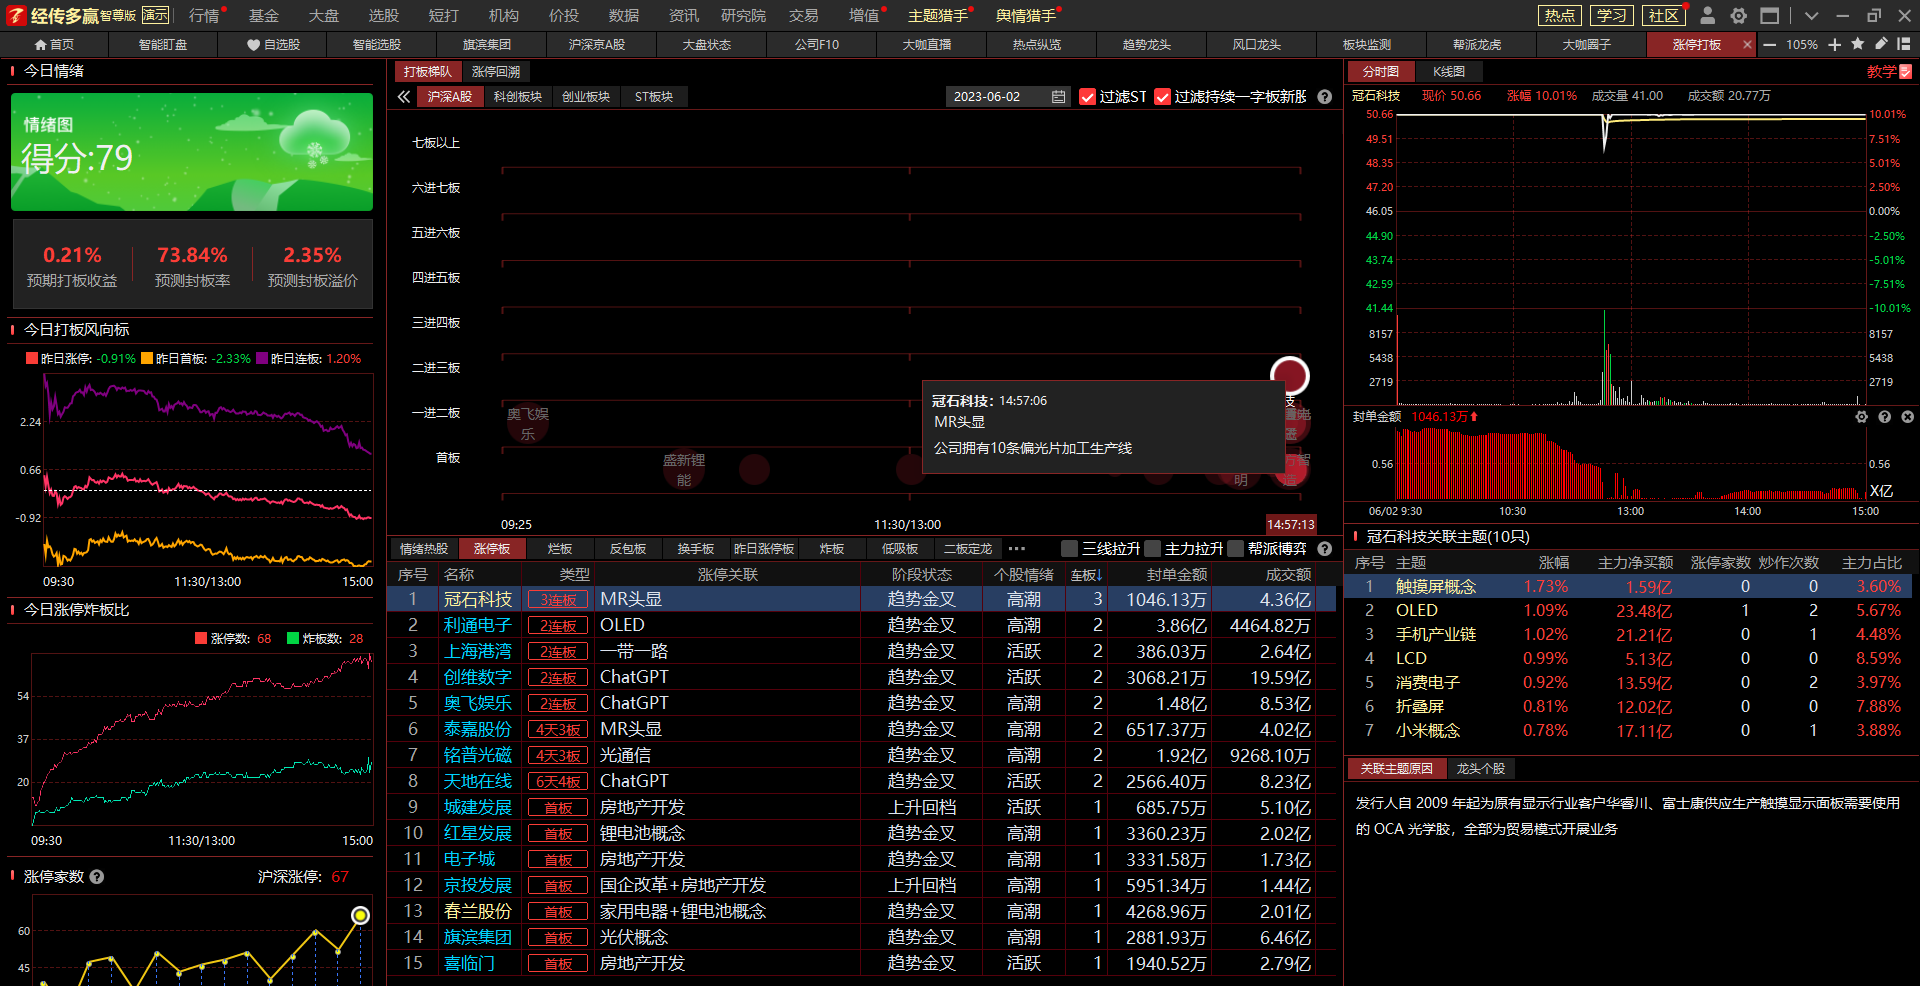Click the pencil edit icon

[x=1881, y=44]
